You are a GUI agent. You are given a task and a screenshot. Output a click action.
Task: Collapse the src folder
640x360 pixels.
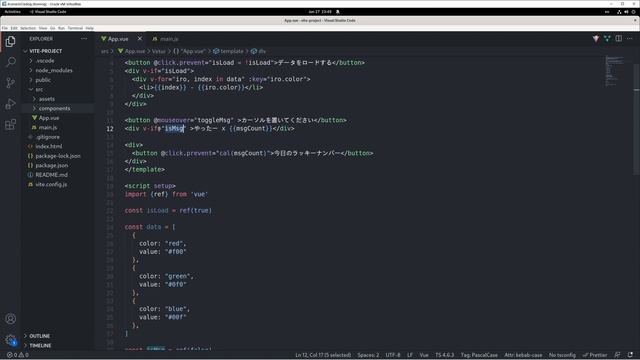point(39,89)
